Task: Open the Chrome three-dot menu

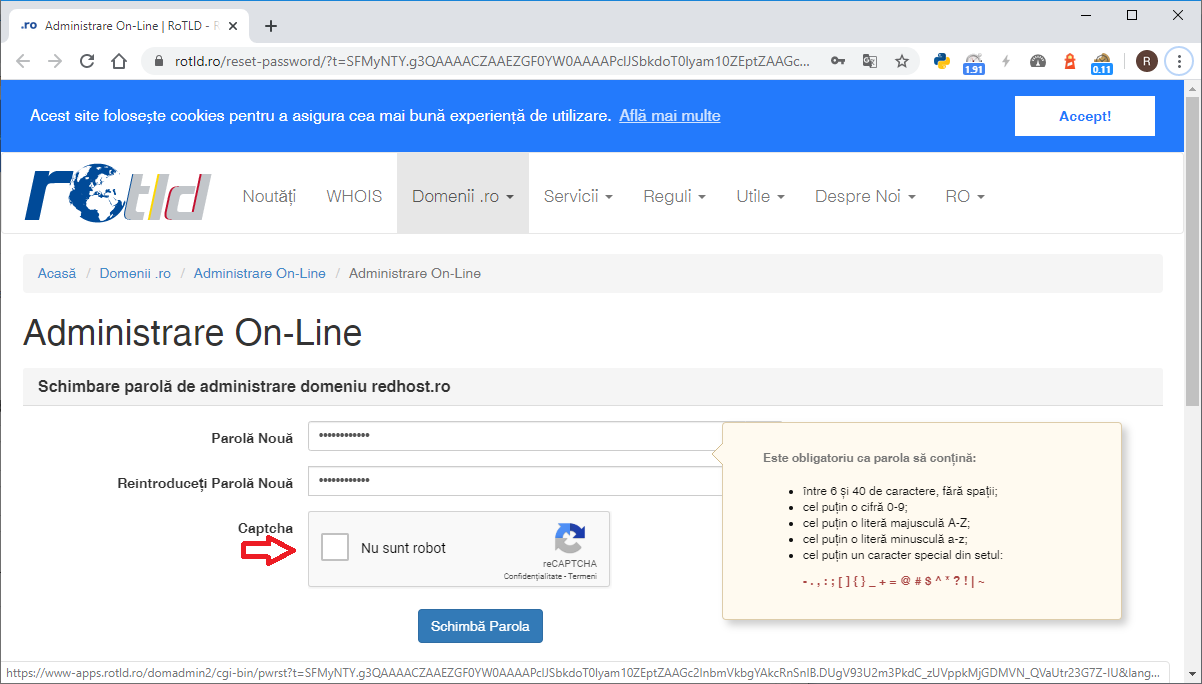Action: pyautogui.click(x=1179, y=61)
